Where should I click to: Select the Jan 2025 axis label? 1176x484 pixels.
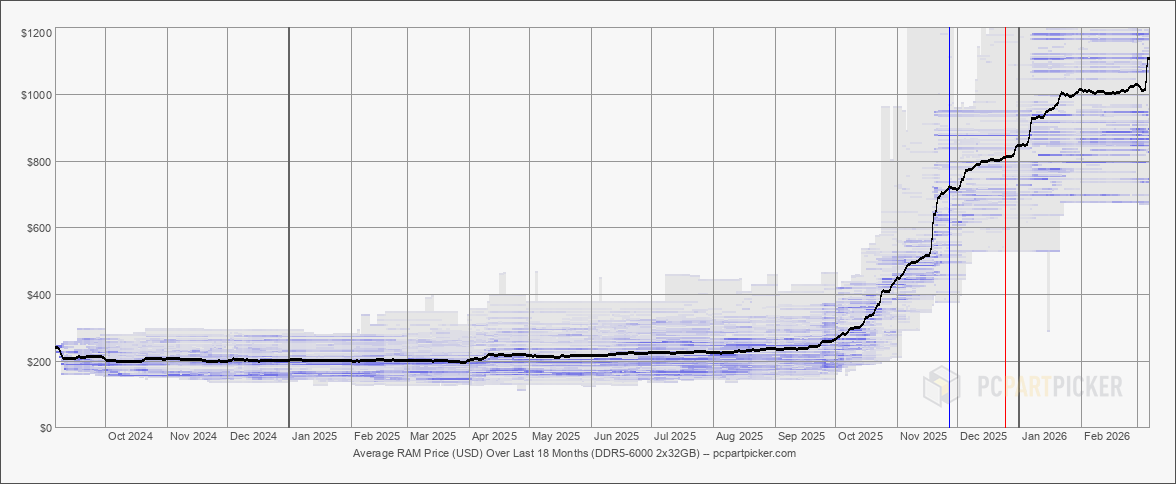[x=314, y=436]
